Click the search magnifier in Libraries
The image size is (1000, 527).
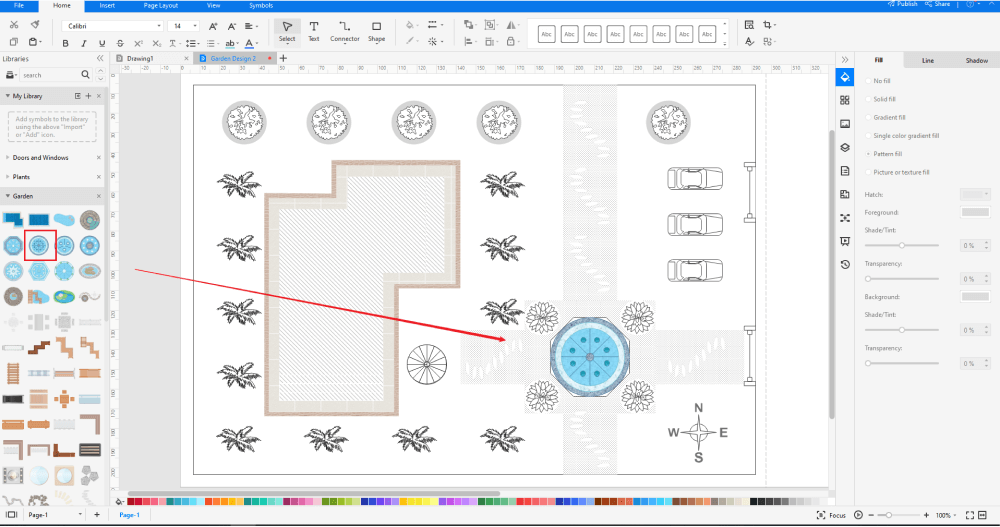point(85,75)
